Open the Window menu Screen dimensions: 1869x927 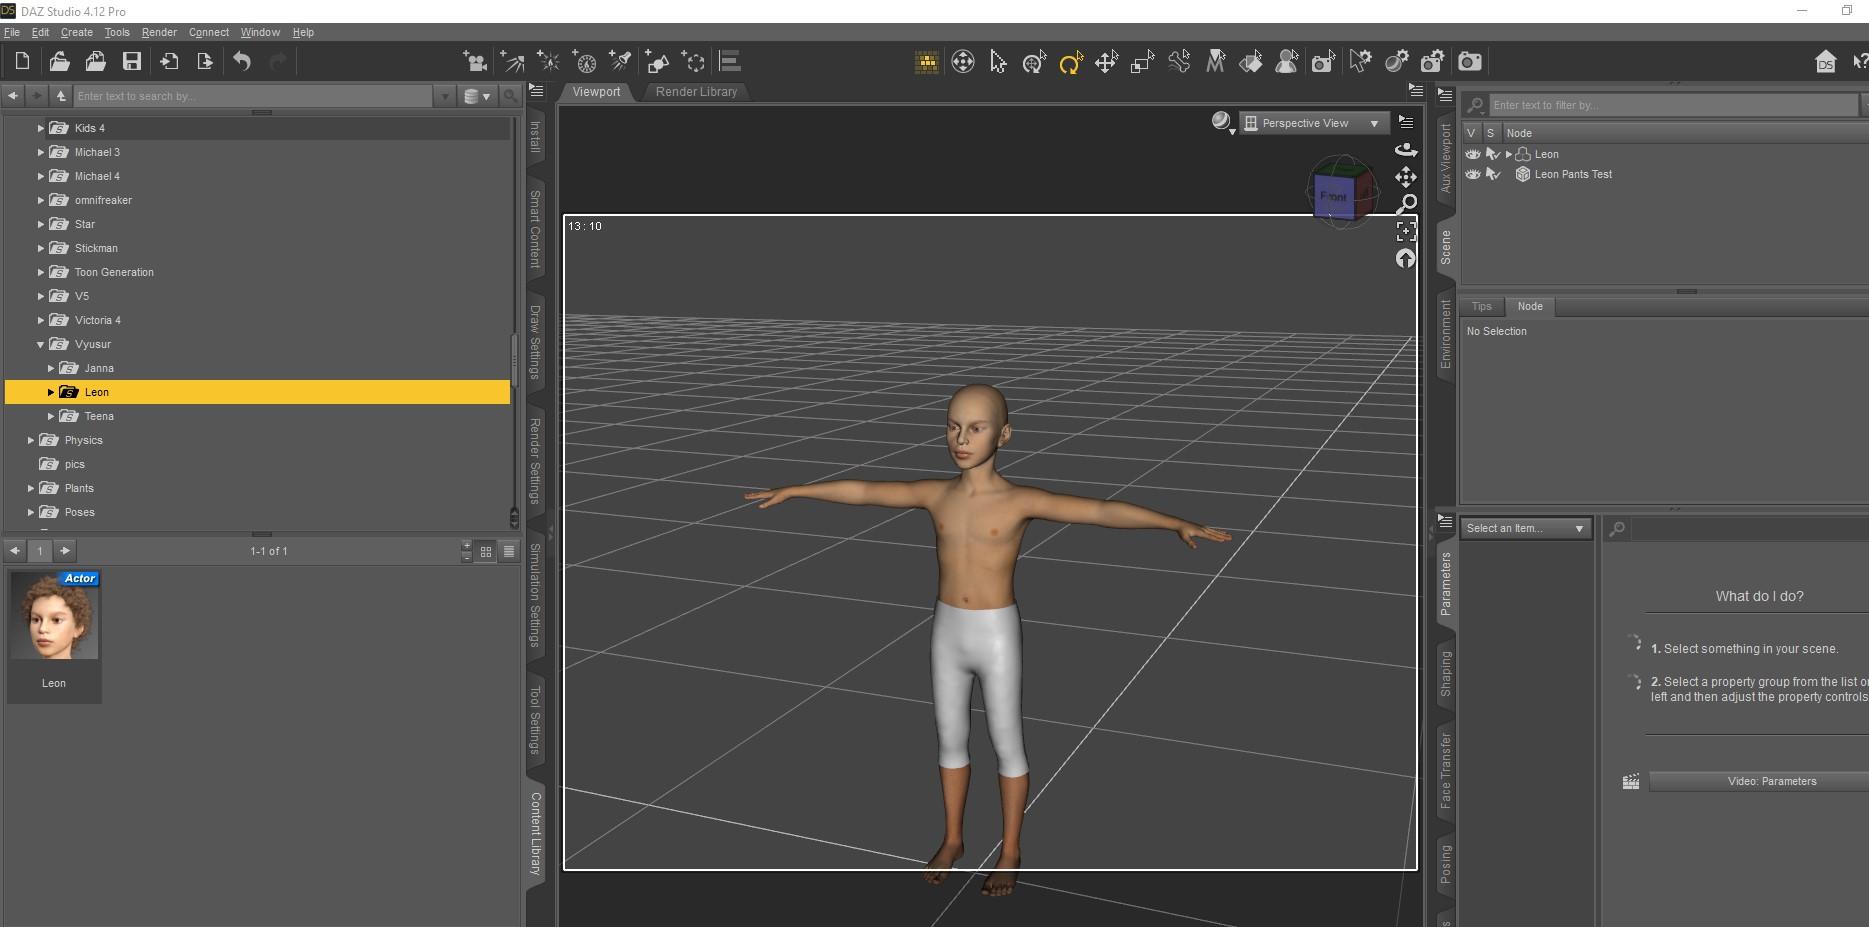pyautogui.click(x=260, y=32)
